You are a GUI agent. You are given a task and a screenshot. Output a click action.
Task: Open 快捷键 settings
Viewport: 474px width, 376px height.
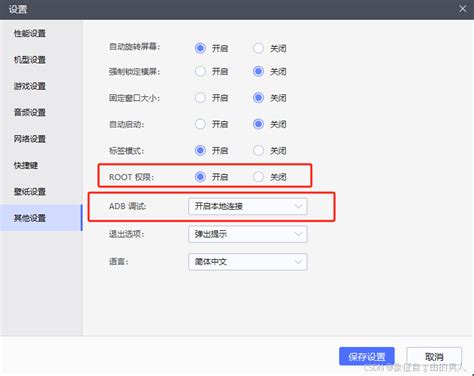point(26,165)
